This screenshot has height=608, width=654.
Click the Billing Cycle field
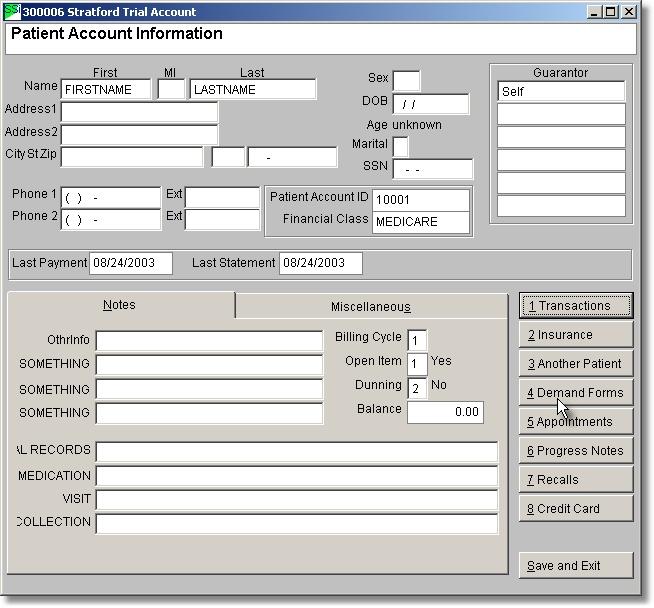click(417, 340)
